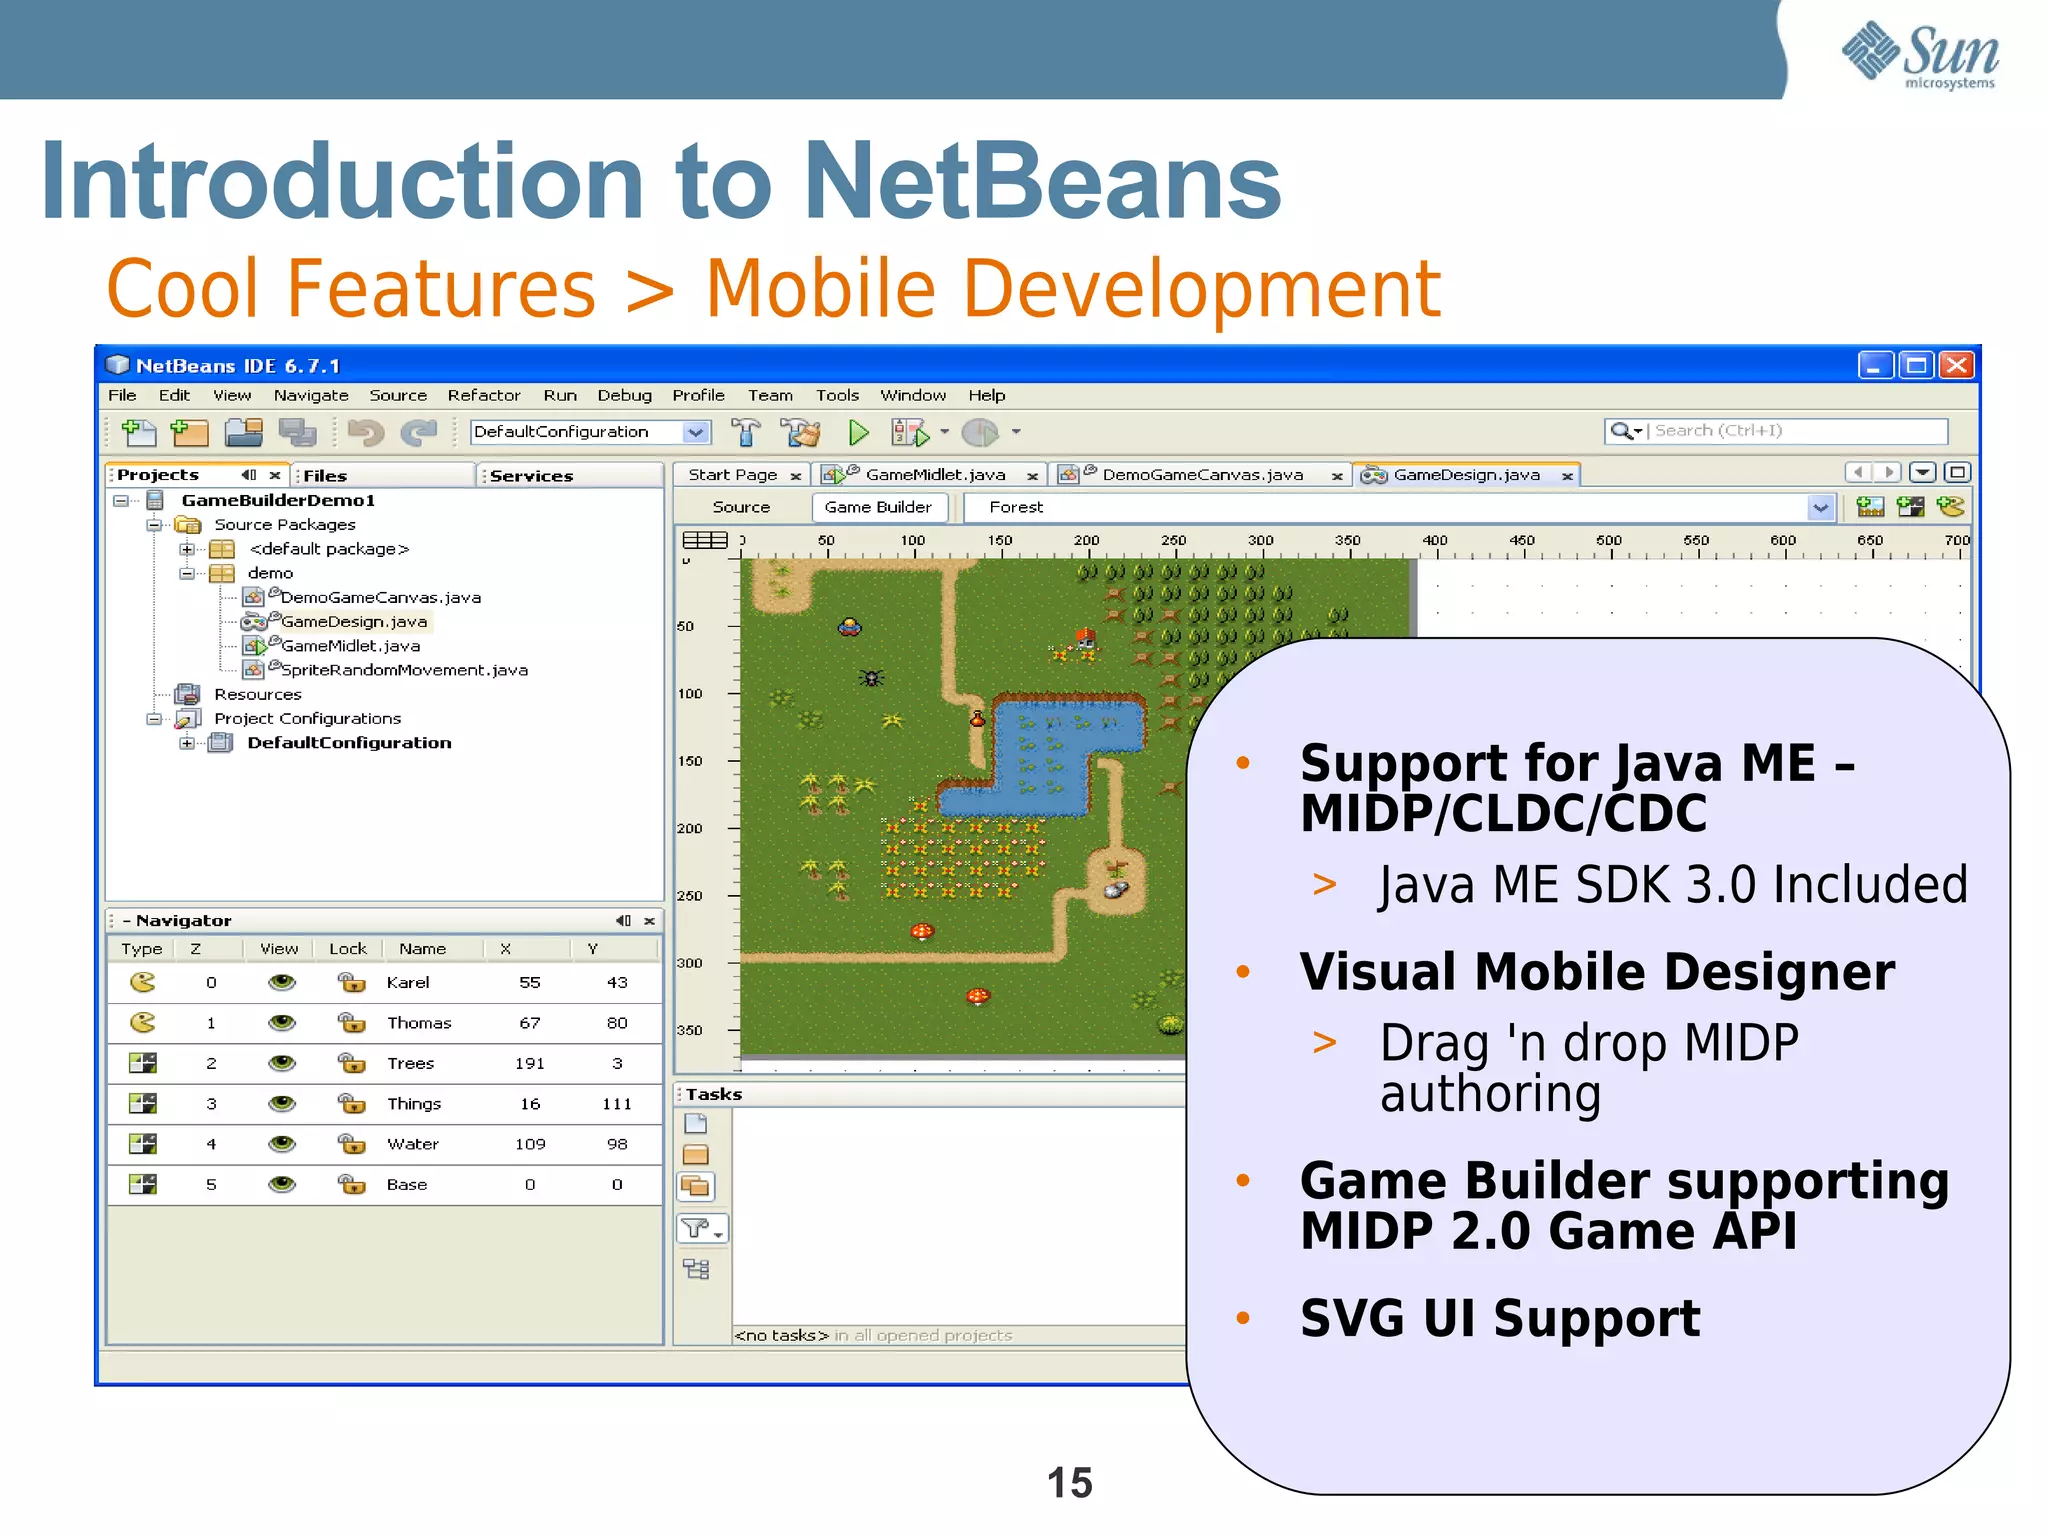
Task: Open the Forest scene dropdown
Action: [1820, 508]
